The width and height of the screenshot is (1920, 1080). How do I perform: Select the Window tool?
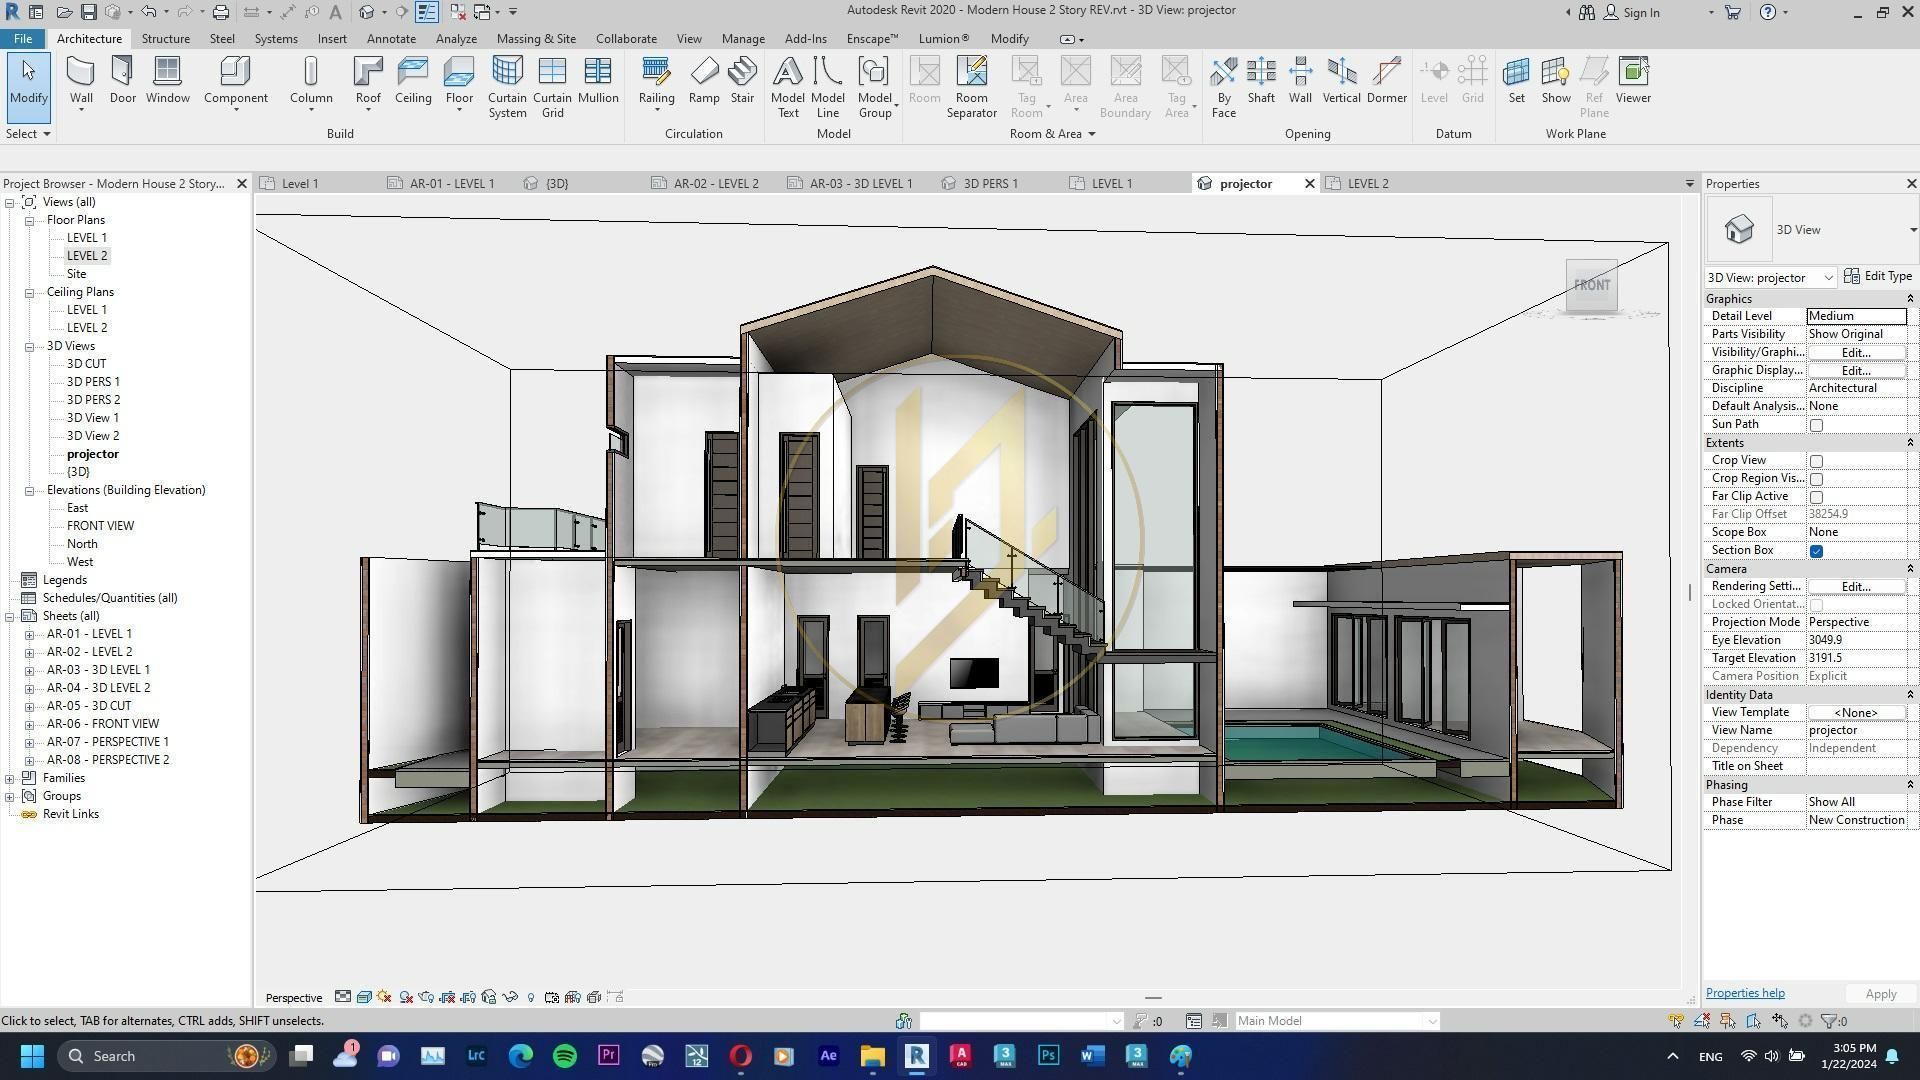point(167,80)
